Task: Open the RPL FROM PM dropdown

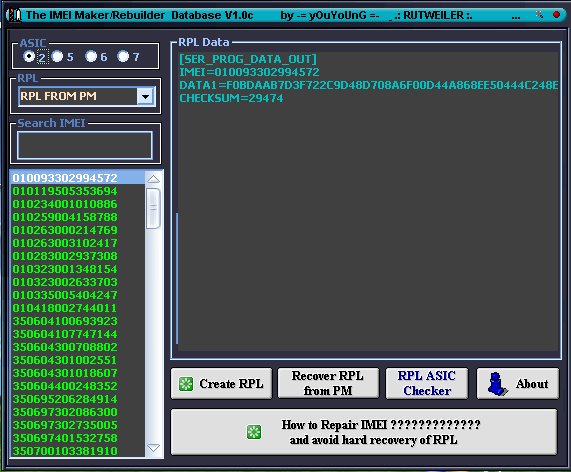Action: [x=146, y=97]
